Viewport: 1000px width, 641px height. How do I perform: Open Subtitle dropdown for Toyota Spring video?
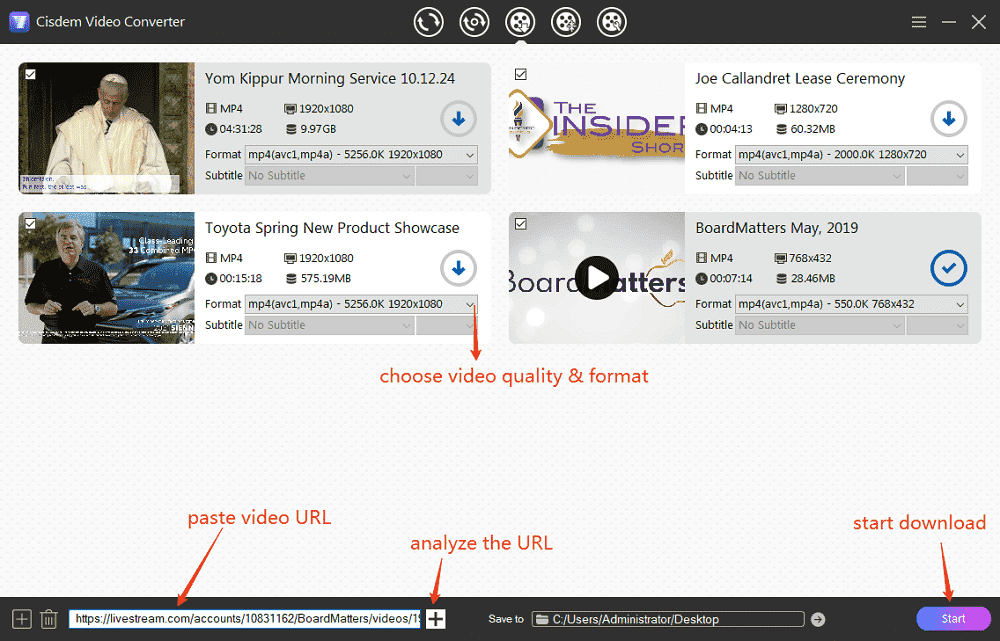[330, 325]
